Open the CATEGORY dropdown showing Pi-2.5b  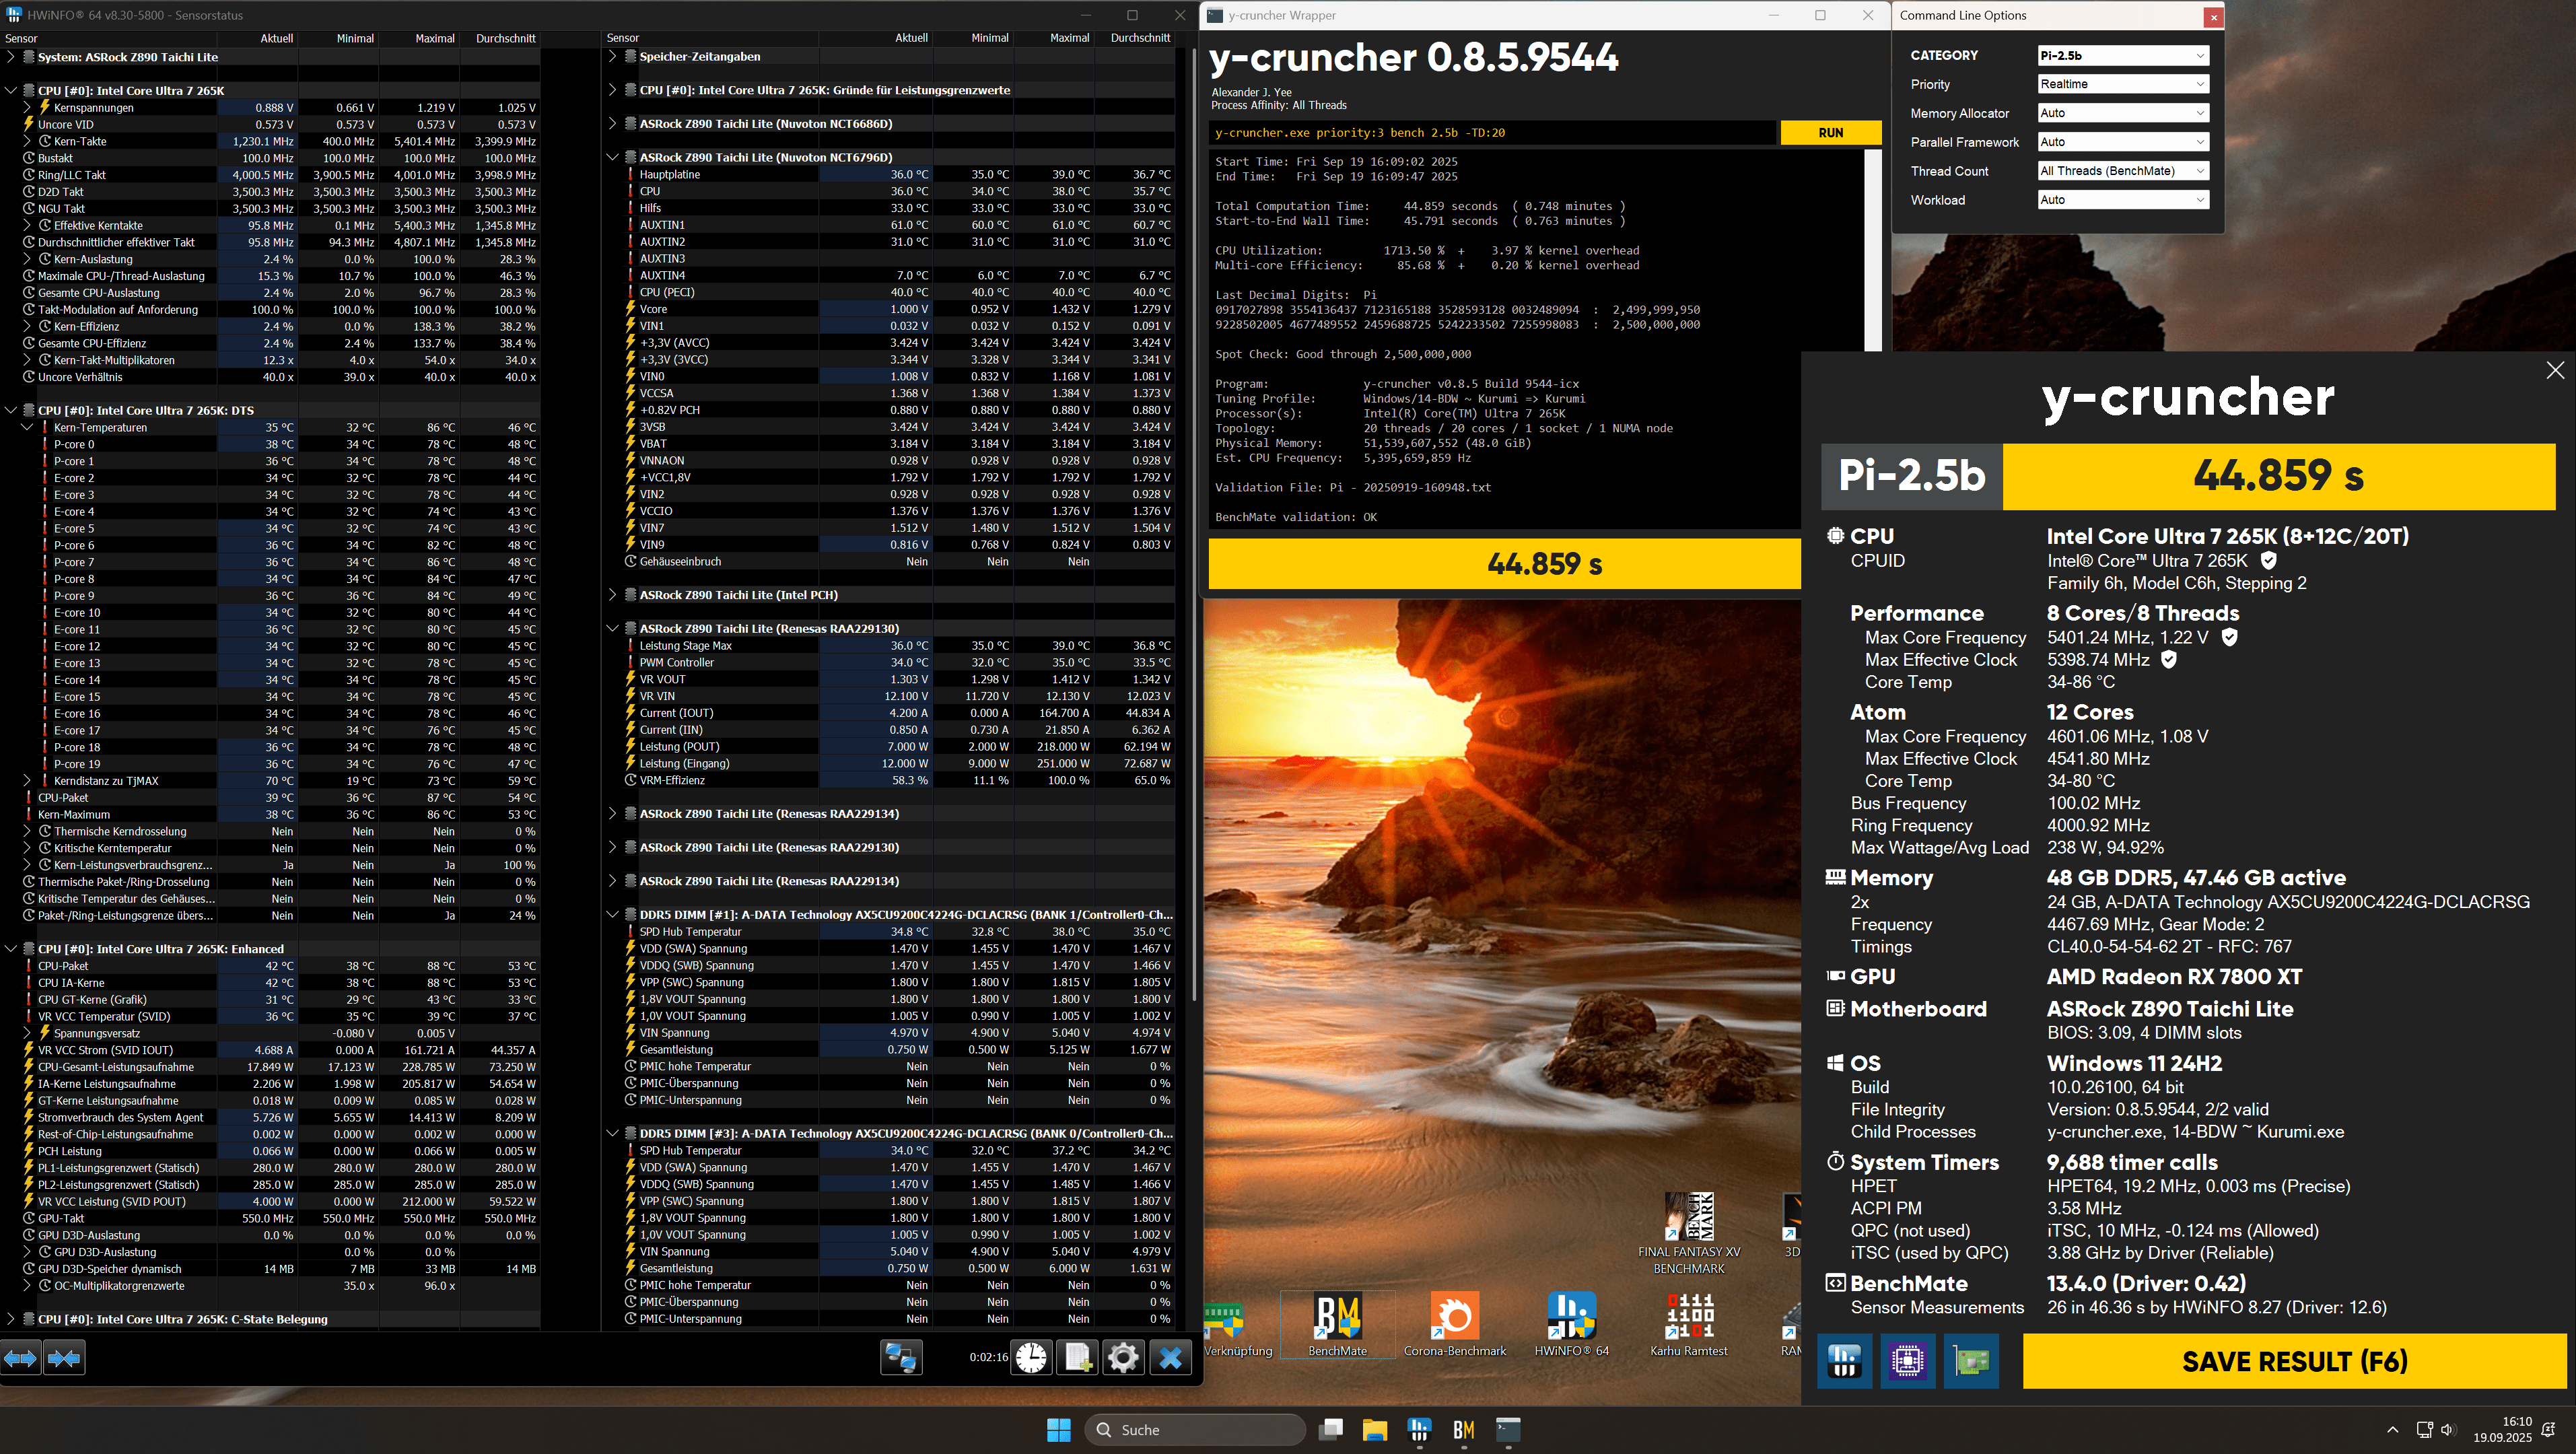coord(2122,56)
